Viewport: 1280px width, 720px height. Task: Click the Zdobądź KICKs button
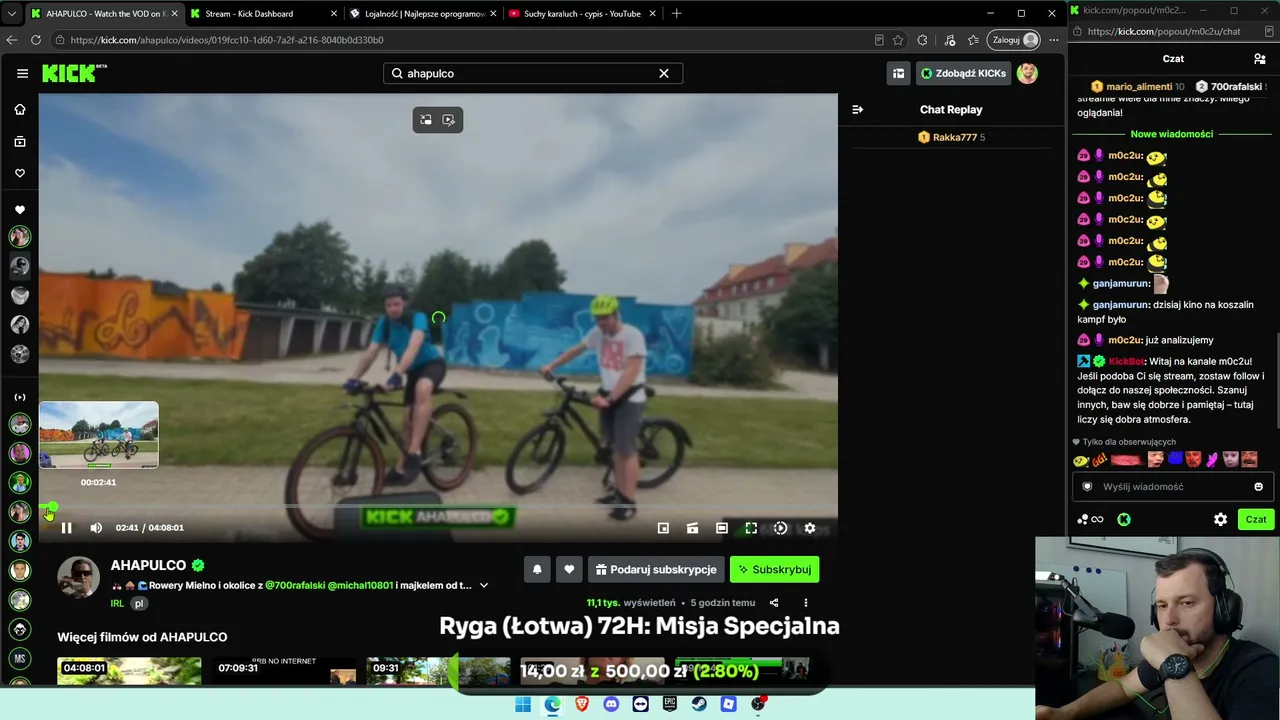pyautogui.click(x=963, y=73)
